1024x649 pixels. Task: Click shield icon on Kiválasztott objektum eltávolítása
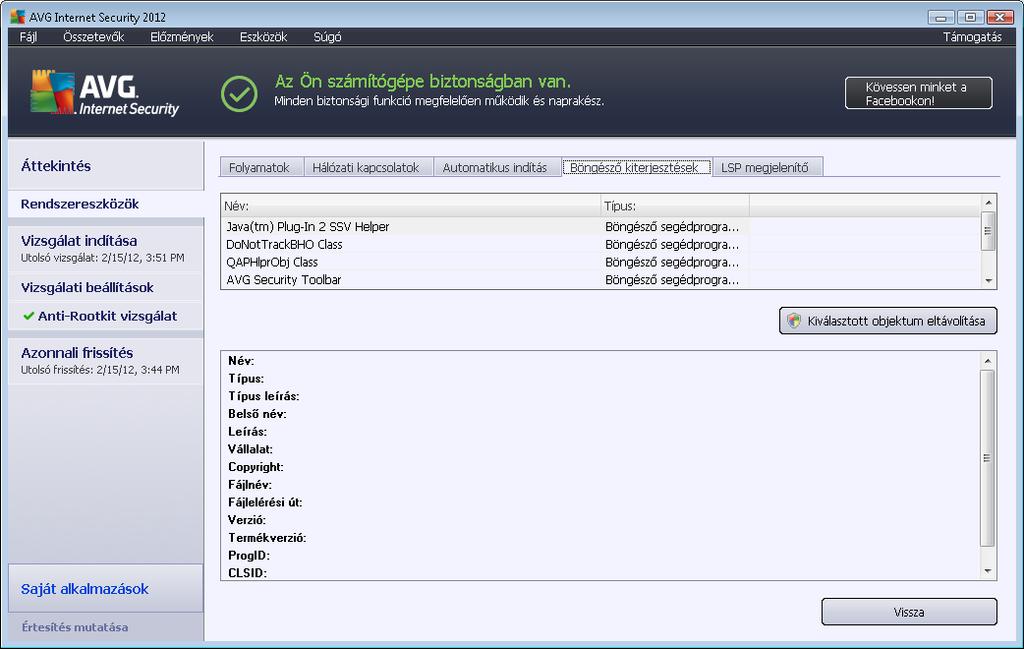point(793,321)
